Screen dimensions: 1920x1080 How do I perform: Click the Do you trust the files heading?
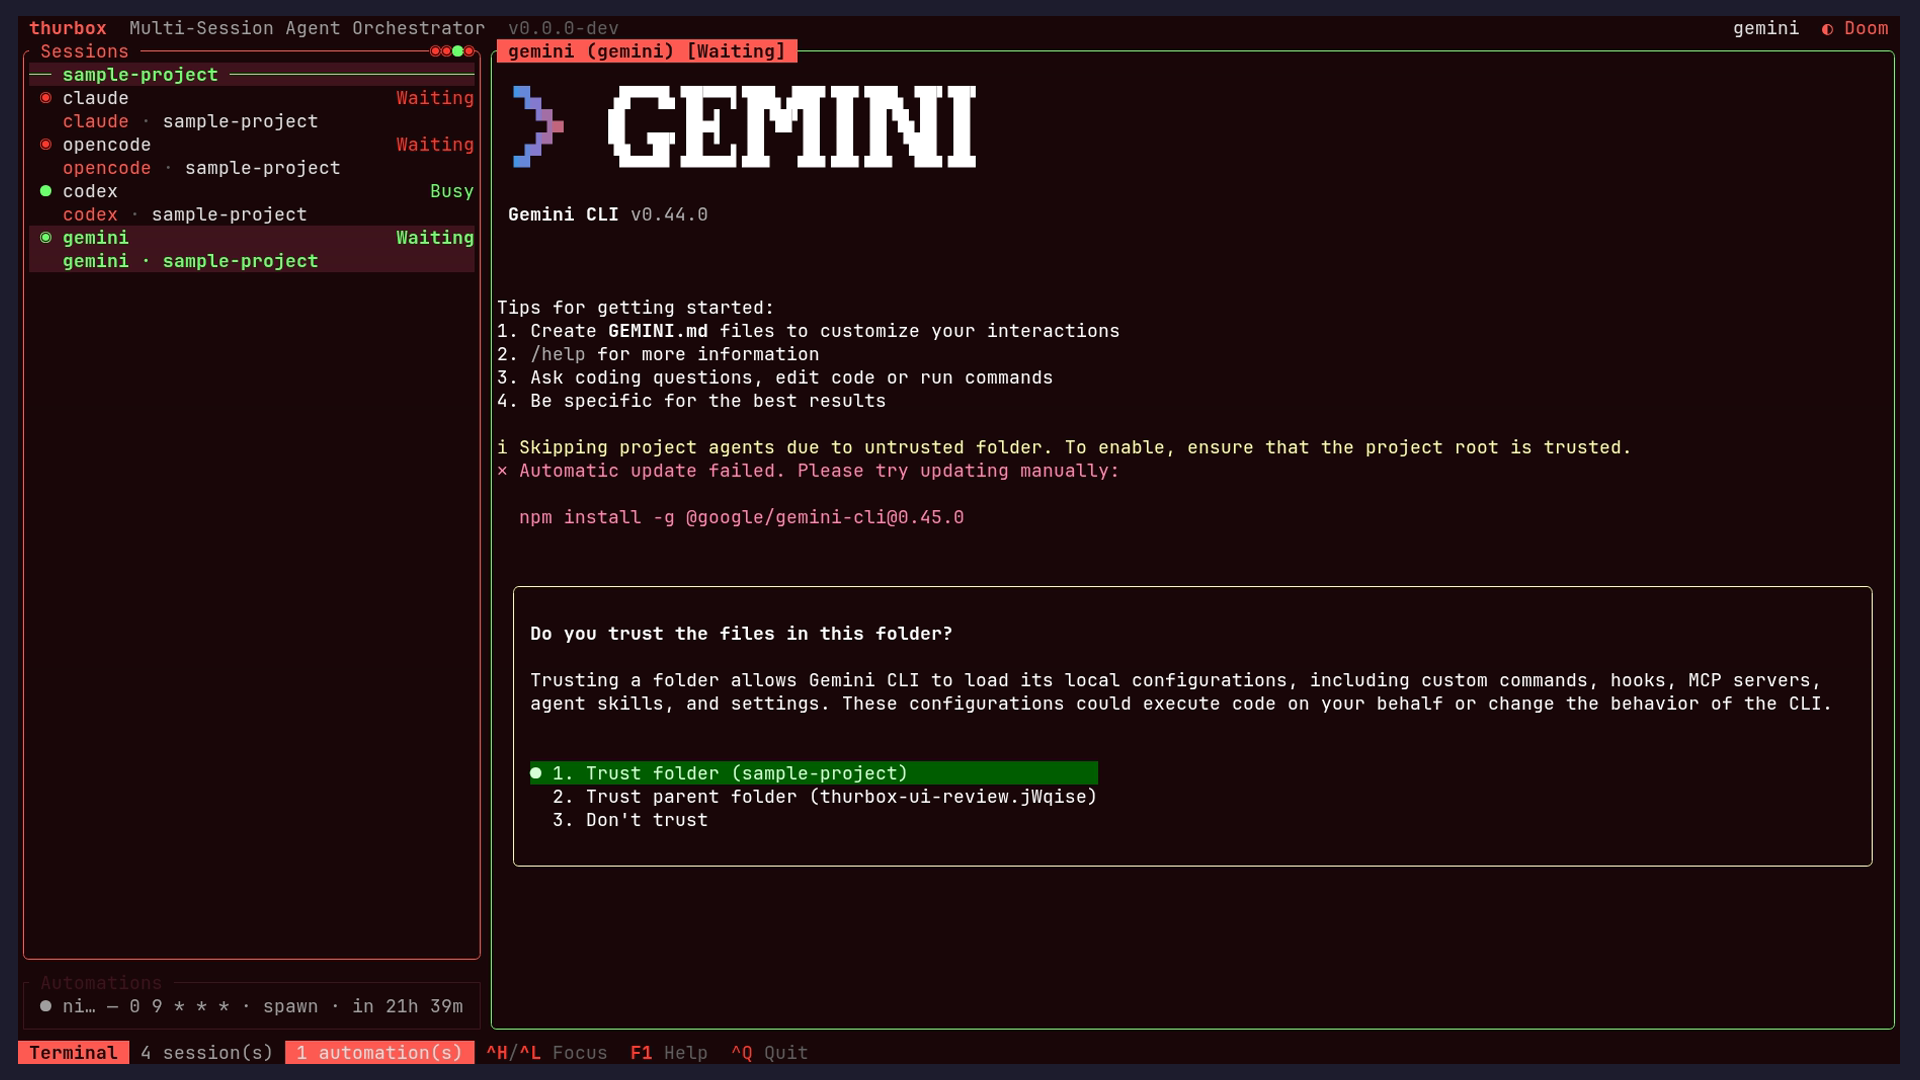(x=741, y=634)
